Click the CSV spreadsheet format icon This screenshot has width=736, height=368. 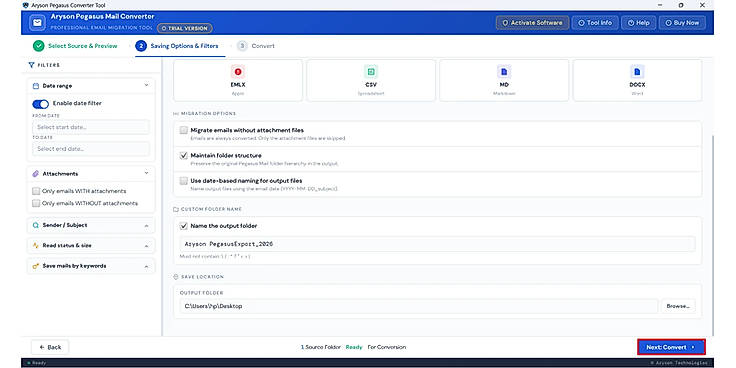(371, 72)
